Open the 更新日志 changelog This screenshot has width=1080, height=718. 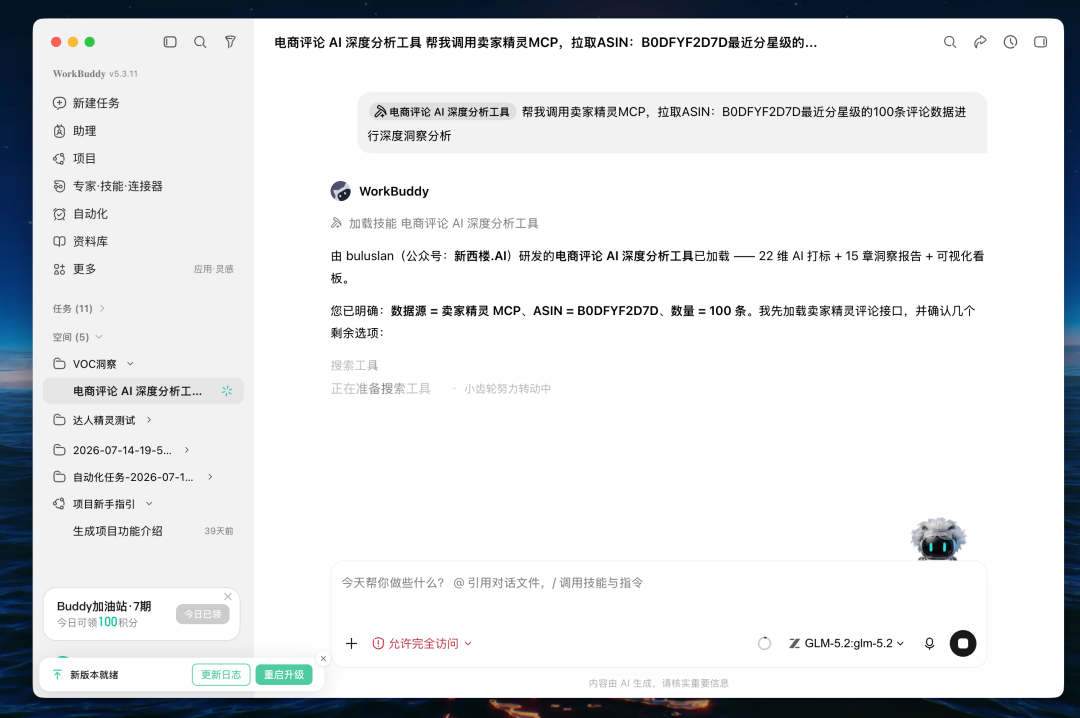(x=220, y=675)
